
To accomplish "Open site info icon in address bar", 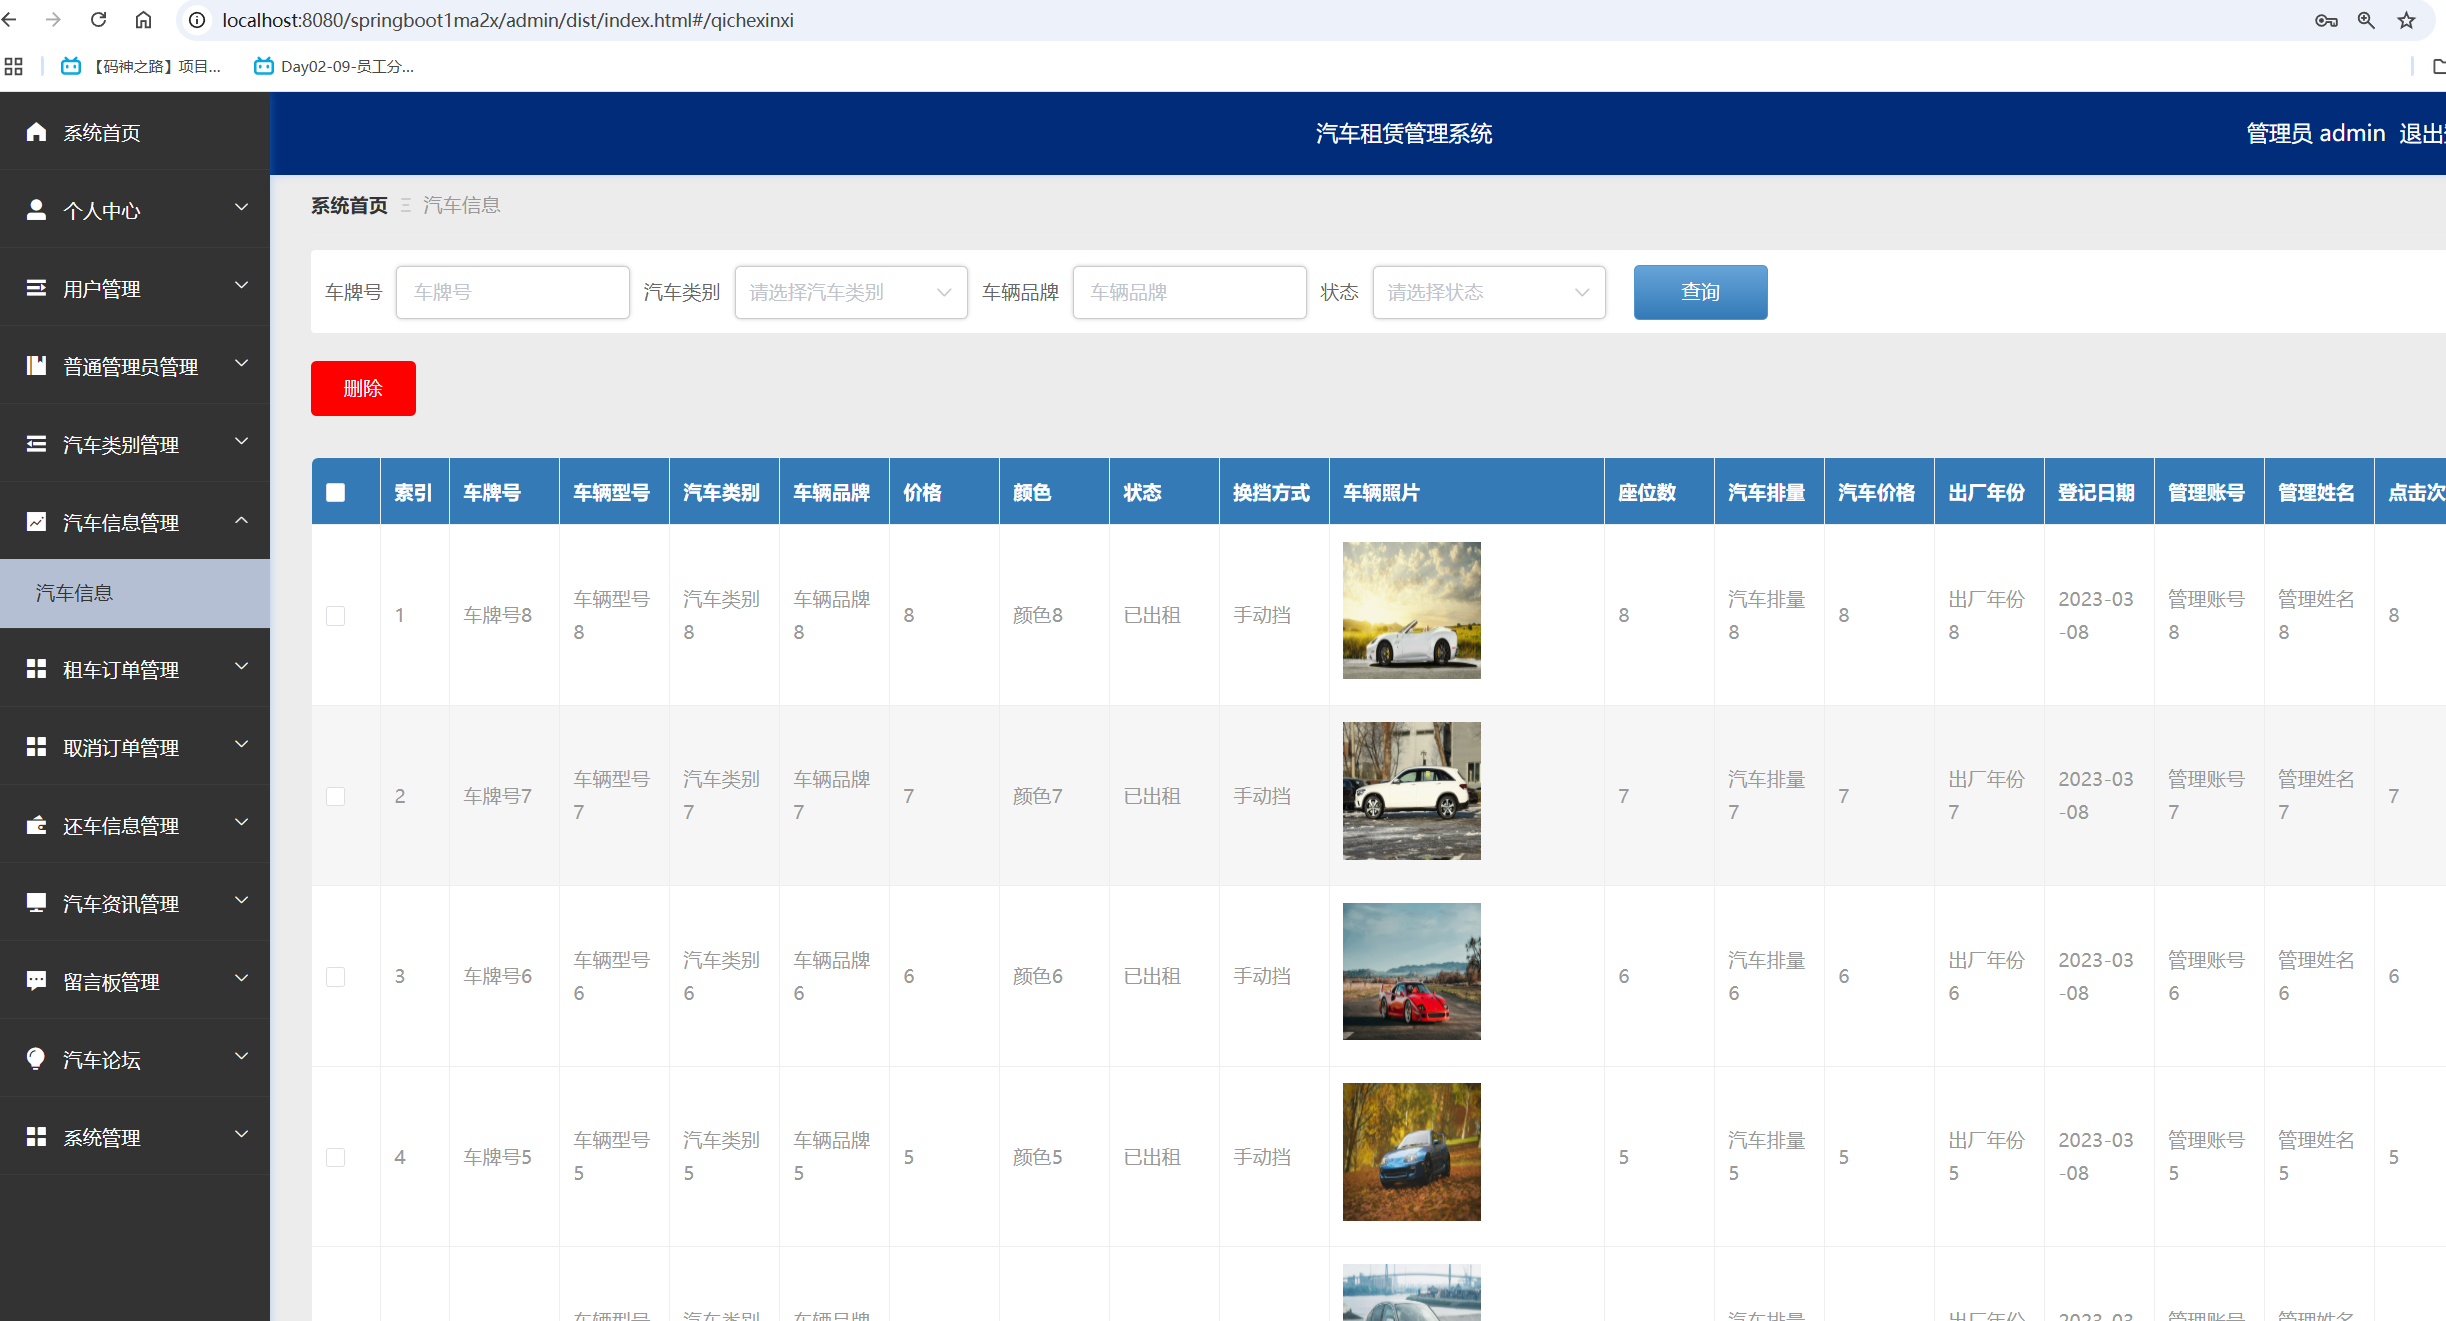I will (x=197, y=20).
